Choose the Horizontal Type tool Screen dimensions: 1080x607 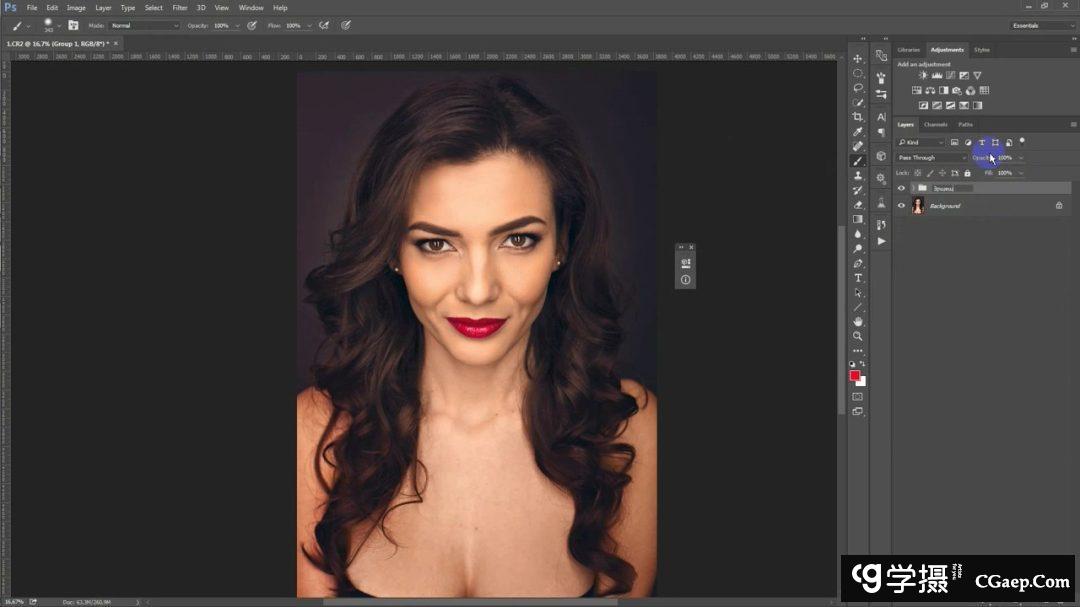tap(858, 278)
